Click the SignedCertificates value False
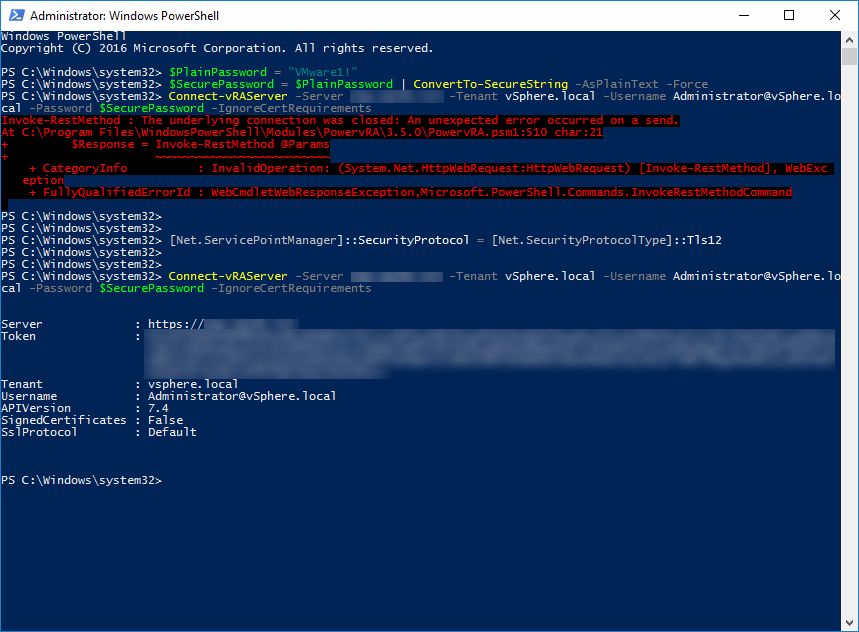Screen dimensions: 859x632 pyautogui.click(x=165, y=420)
